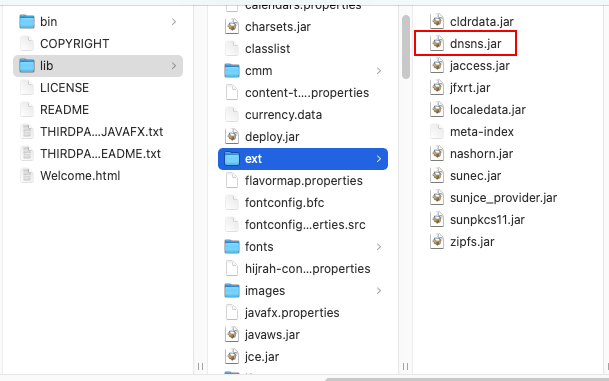Click the deploy.jar archive icon
Image resolution: width=609 pixels, height=381 pixels.
232,137
